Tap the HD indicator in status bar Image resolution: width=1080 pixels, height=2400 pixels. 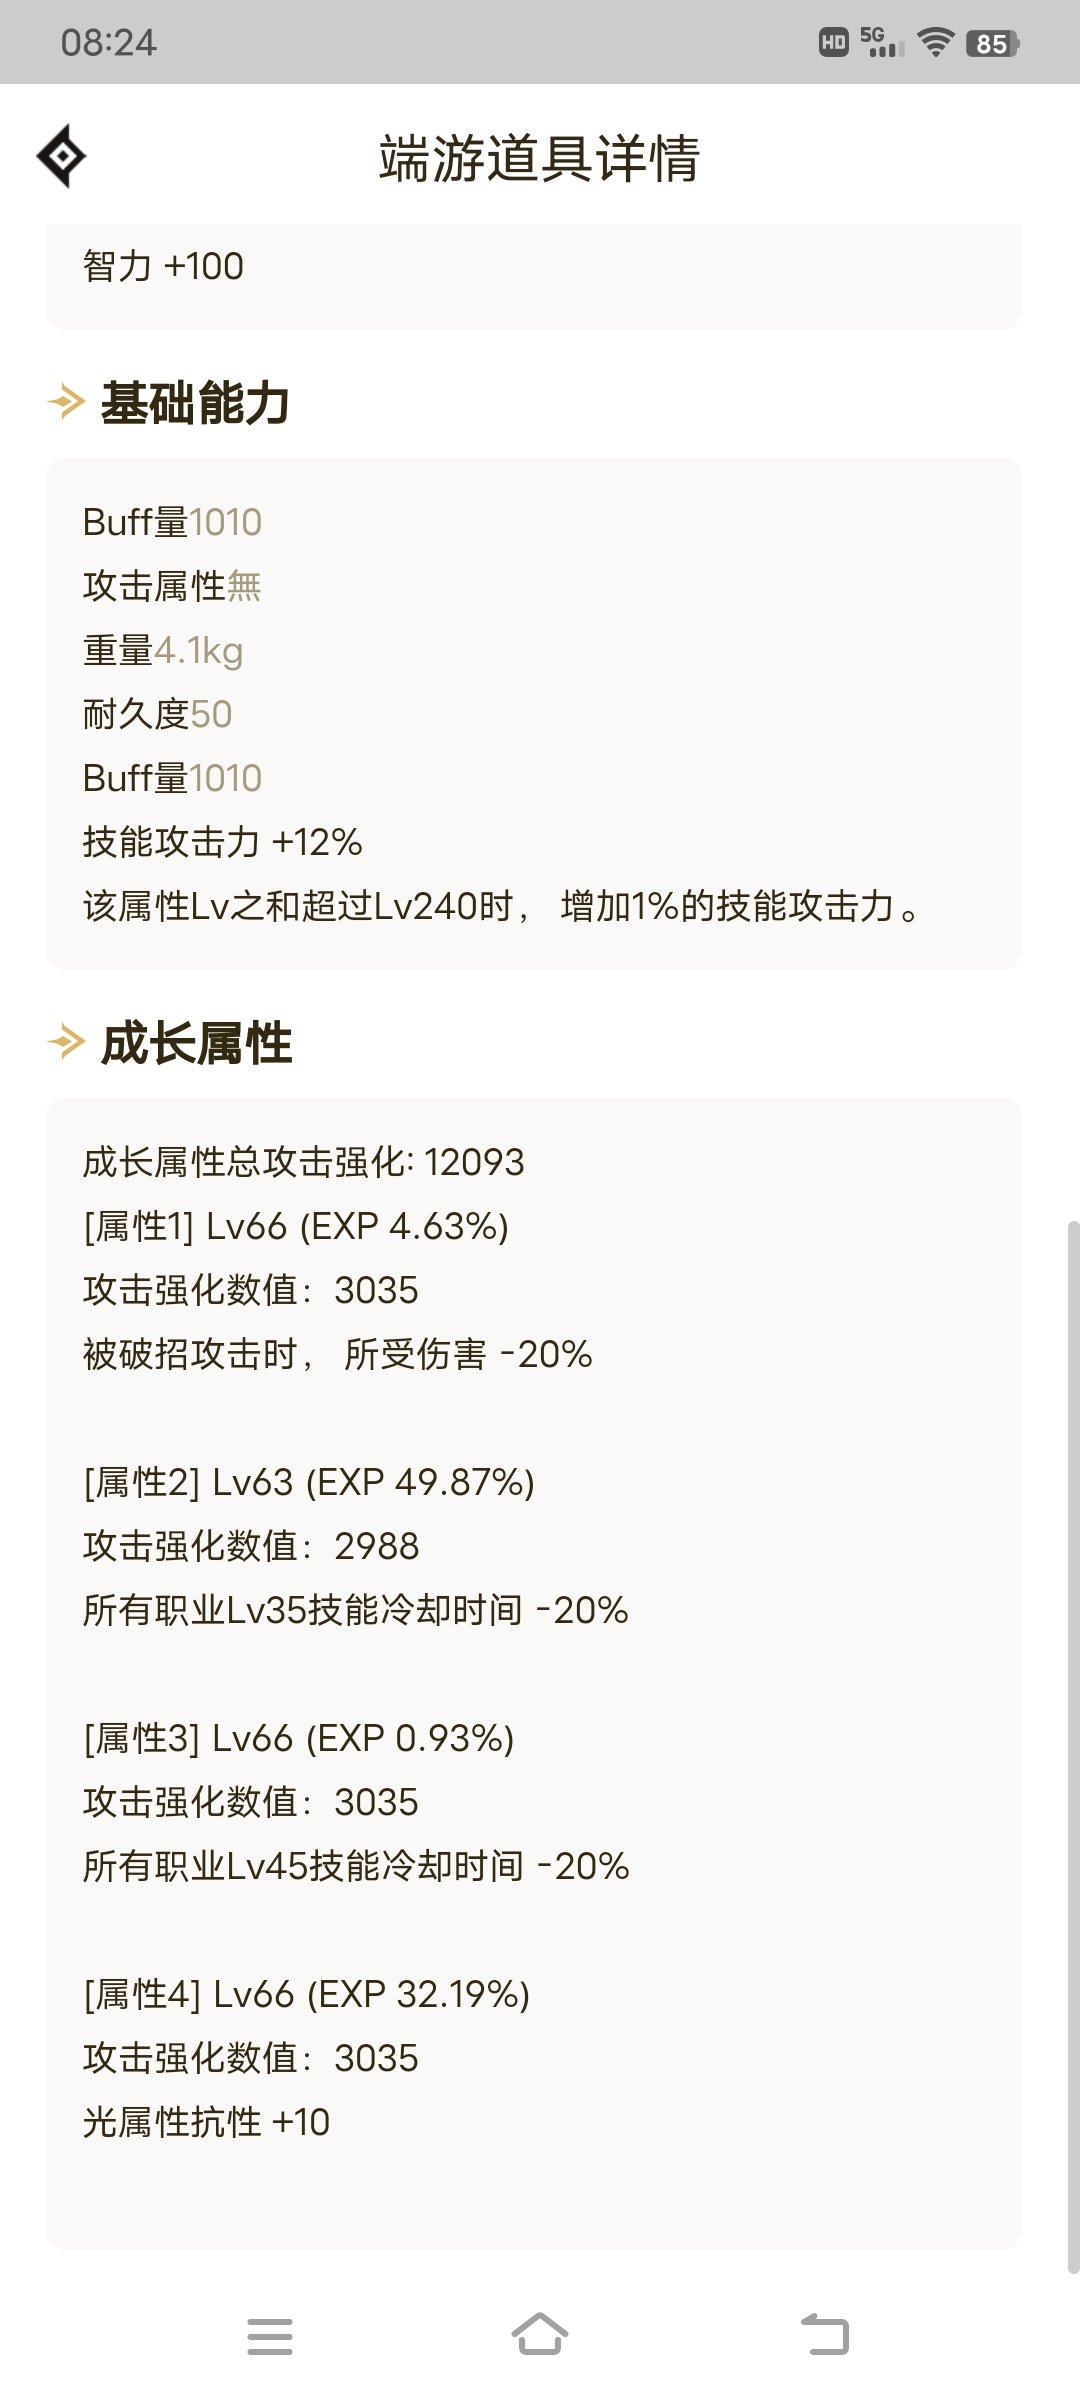click(x=834, y=42)
